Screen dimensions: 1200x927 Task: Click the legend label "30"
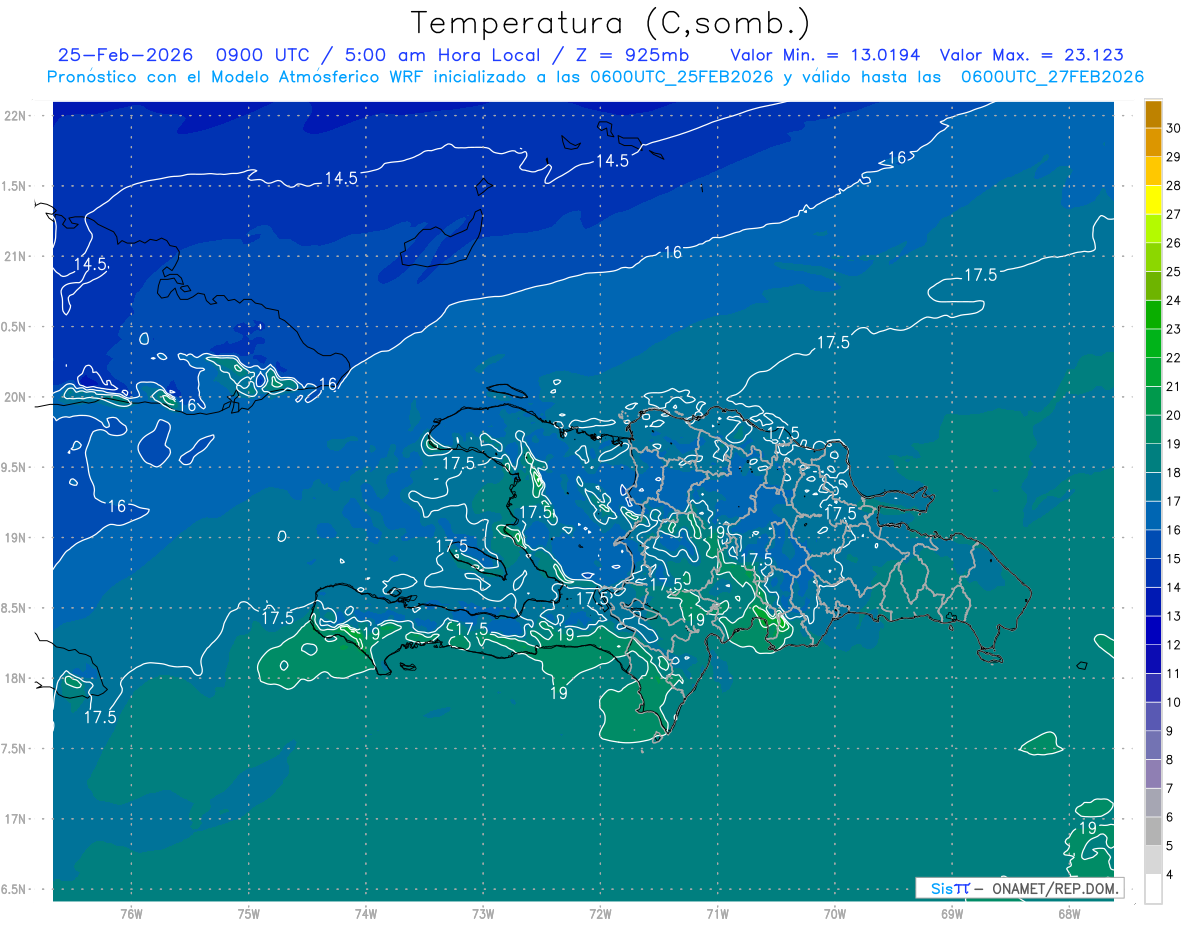tap(1173, 128)
